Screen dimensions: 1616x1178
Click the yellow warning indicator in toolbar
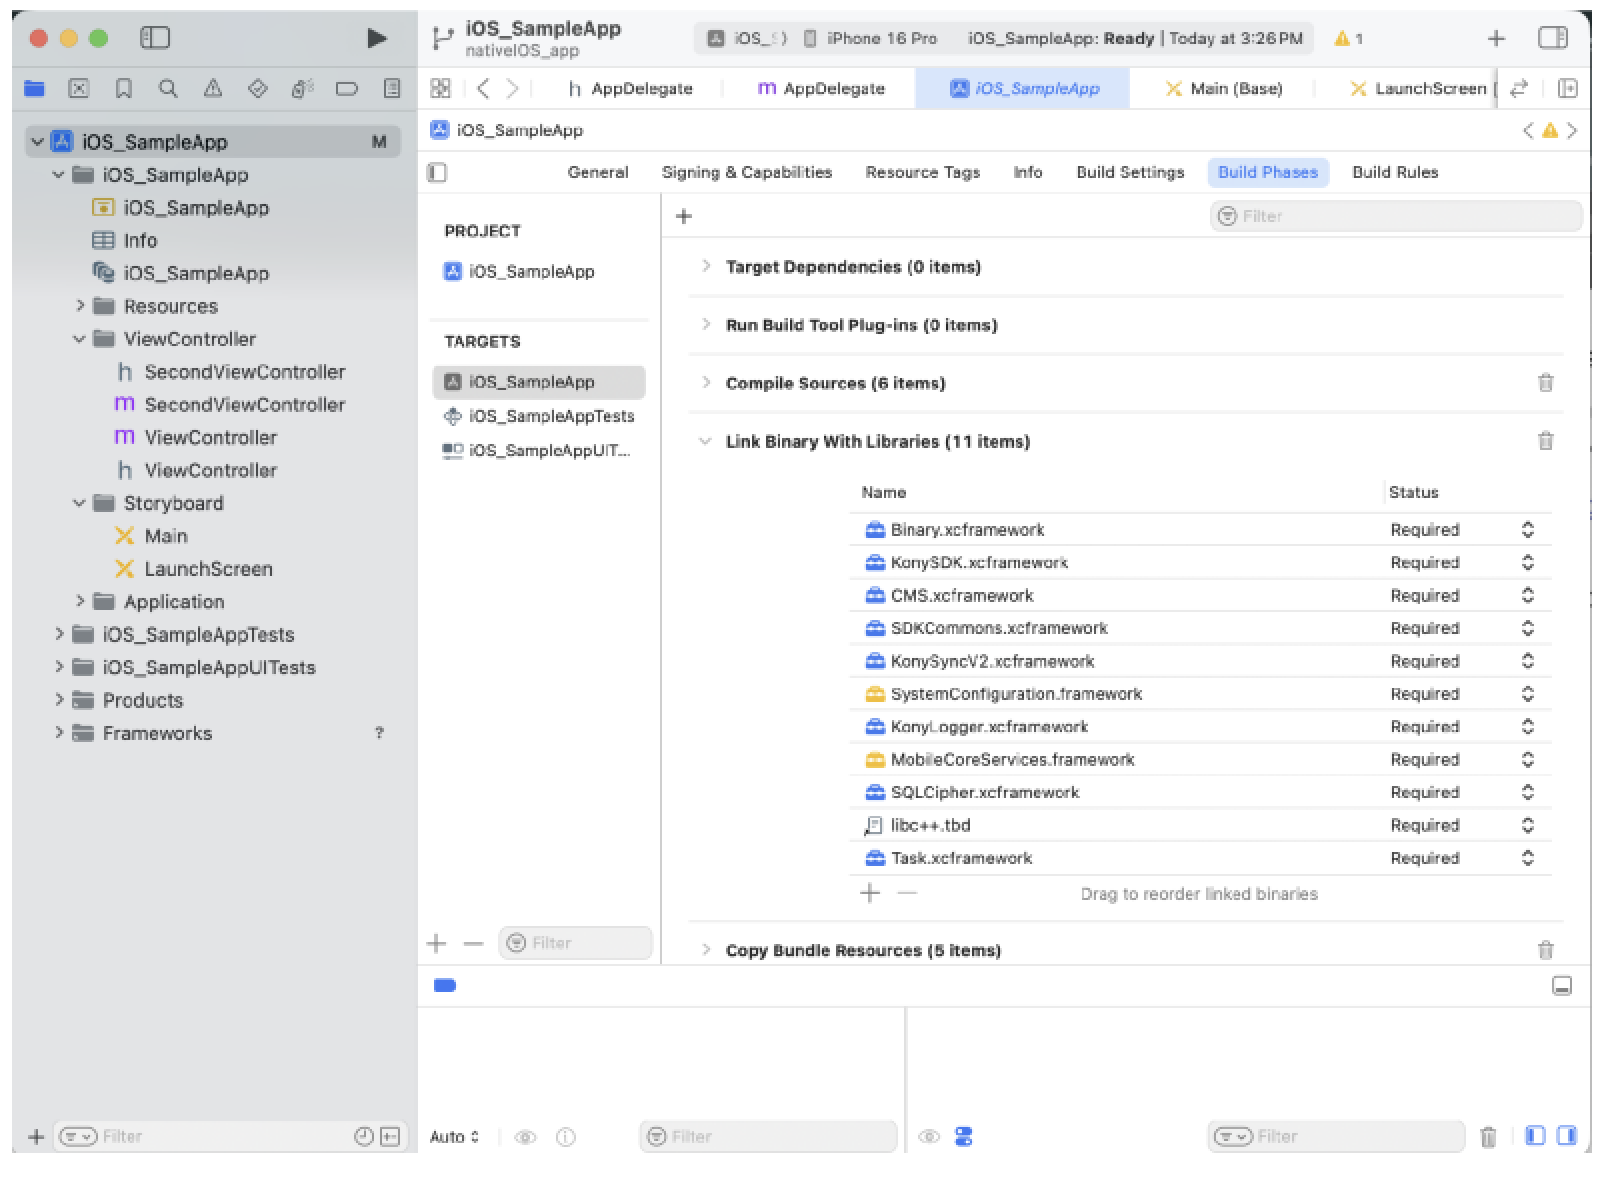click(x=1348, y=38)
